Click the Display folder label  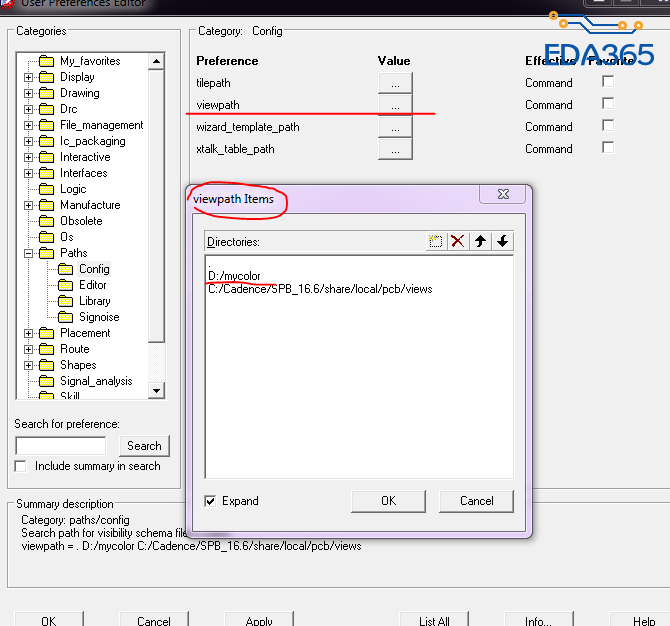pos(77,77)
